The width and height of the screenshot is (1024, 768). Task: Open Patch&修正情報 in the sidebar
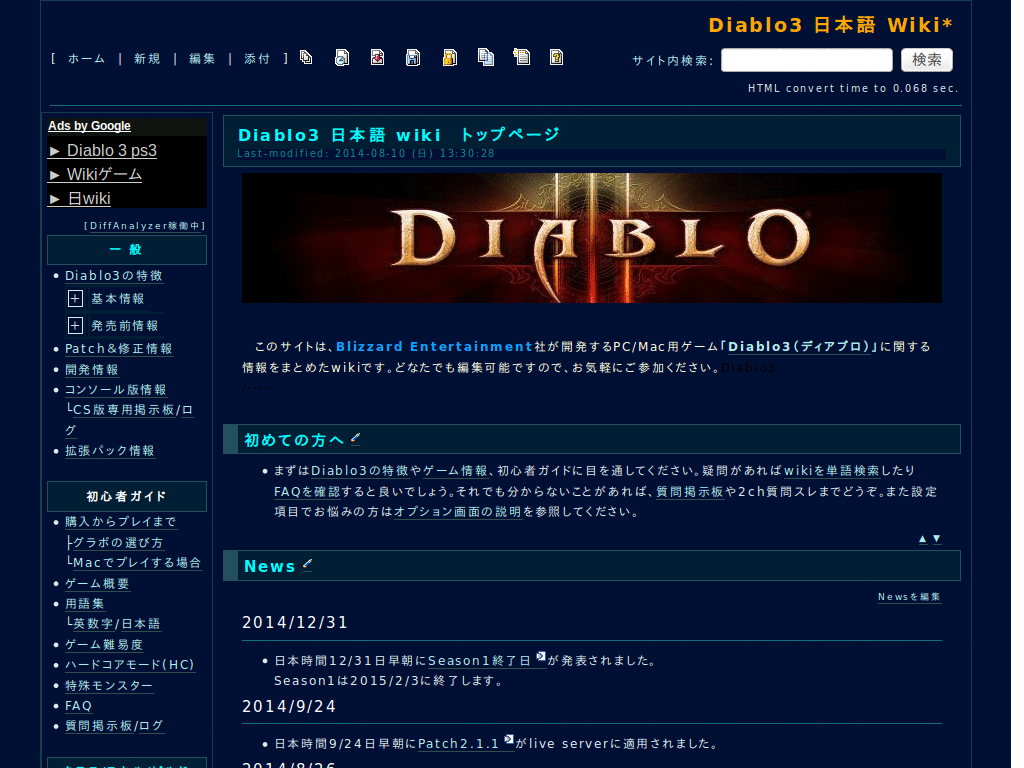[119, 349]
